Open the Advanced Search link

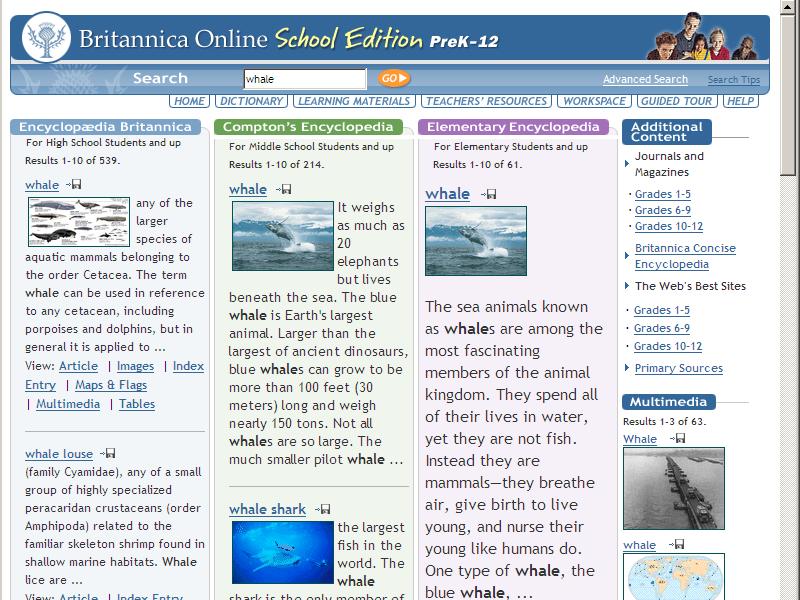pyautogui.click(x=645, y=79)
